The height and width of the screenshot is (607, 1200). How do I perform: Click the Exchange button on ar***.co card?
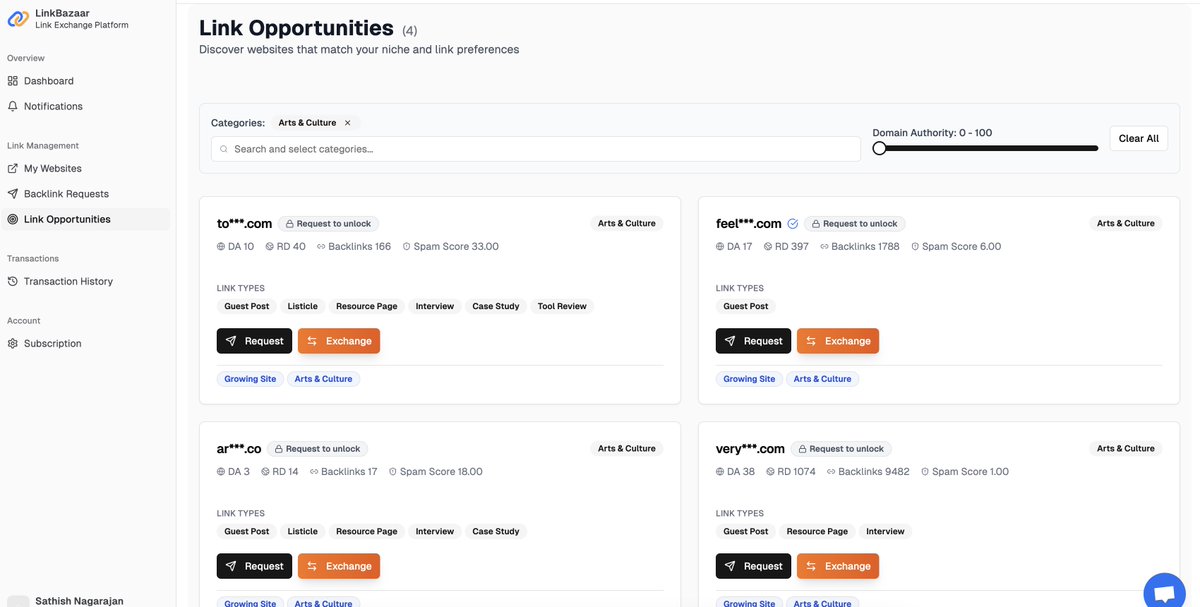tap(339, 566)
